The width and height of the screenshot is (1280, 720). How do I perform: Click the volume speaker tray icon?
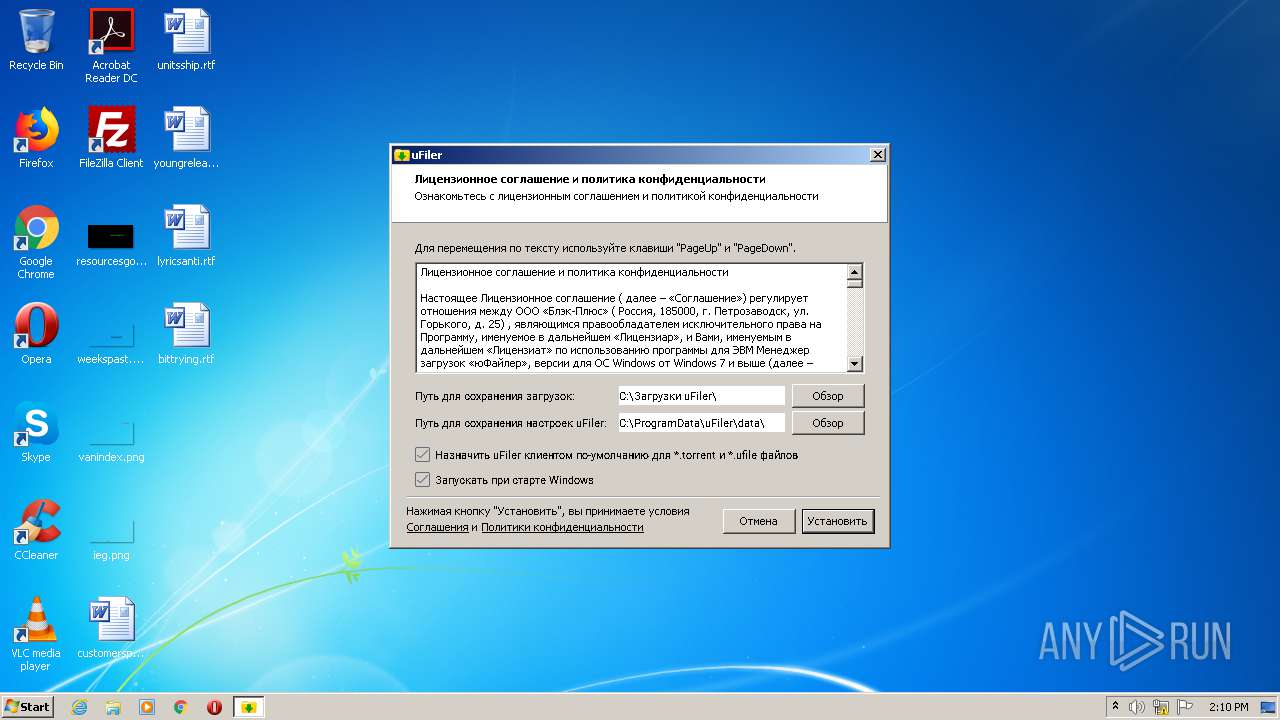coord(1137,707)
